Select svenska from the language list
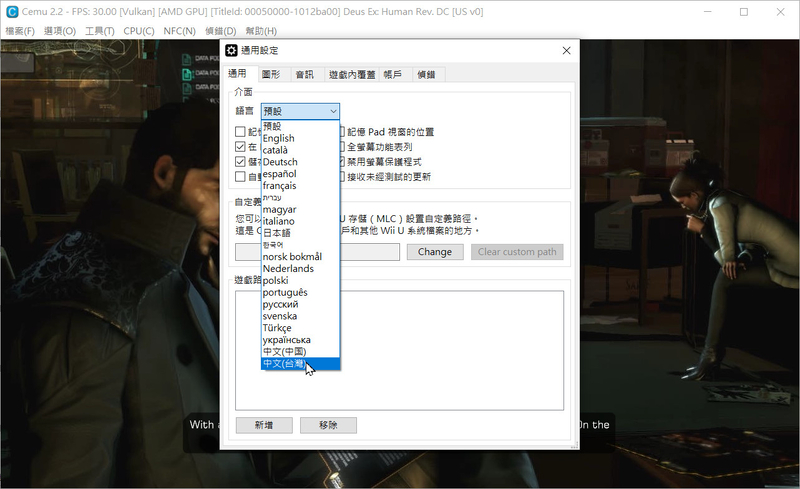This screenshot has height=489, width=800. click(x=300, y=316)
